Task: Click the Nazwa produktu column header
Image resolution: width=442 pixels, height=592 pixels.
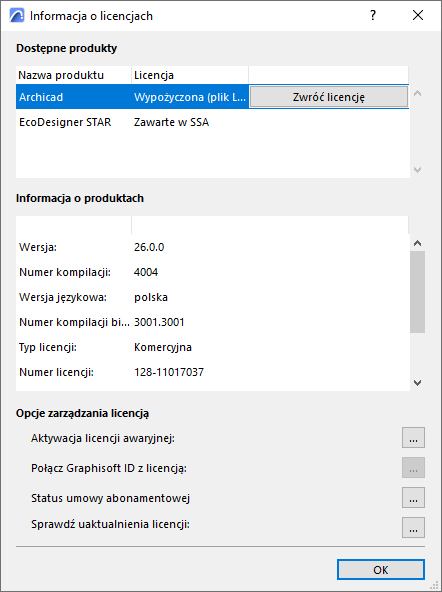Action: 74,75
